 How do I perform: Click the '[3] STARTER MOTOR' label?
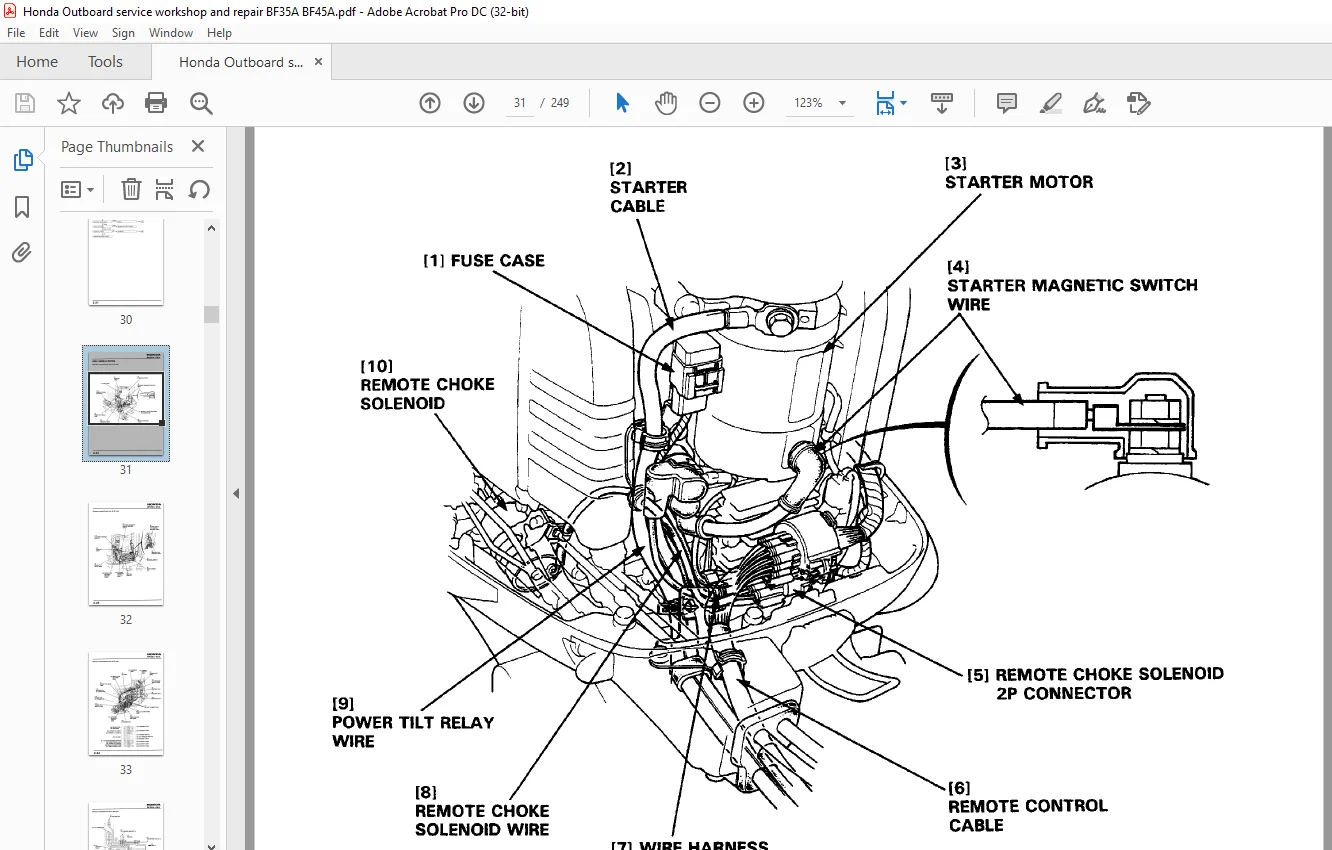pyautogui.click(x=1019, y=173)
